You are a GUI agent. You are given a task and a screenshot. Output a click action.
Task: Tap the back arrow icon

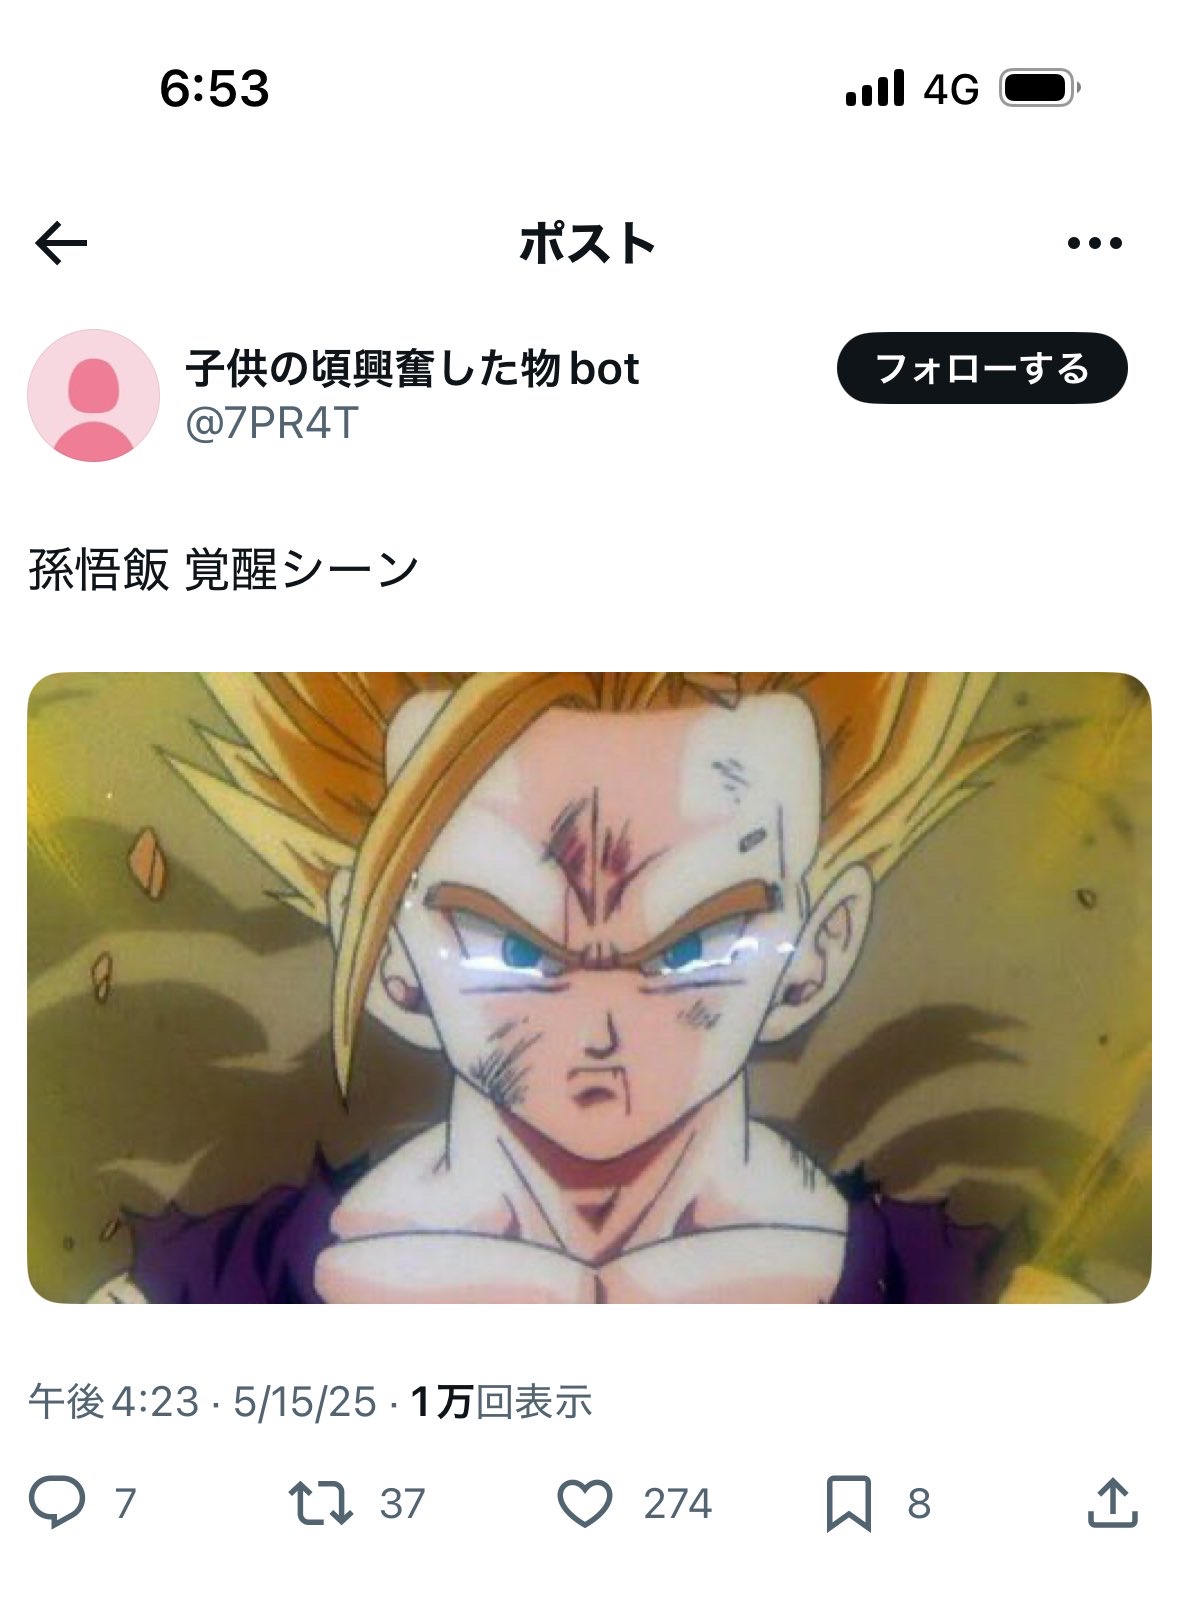coord(61,243)
